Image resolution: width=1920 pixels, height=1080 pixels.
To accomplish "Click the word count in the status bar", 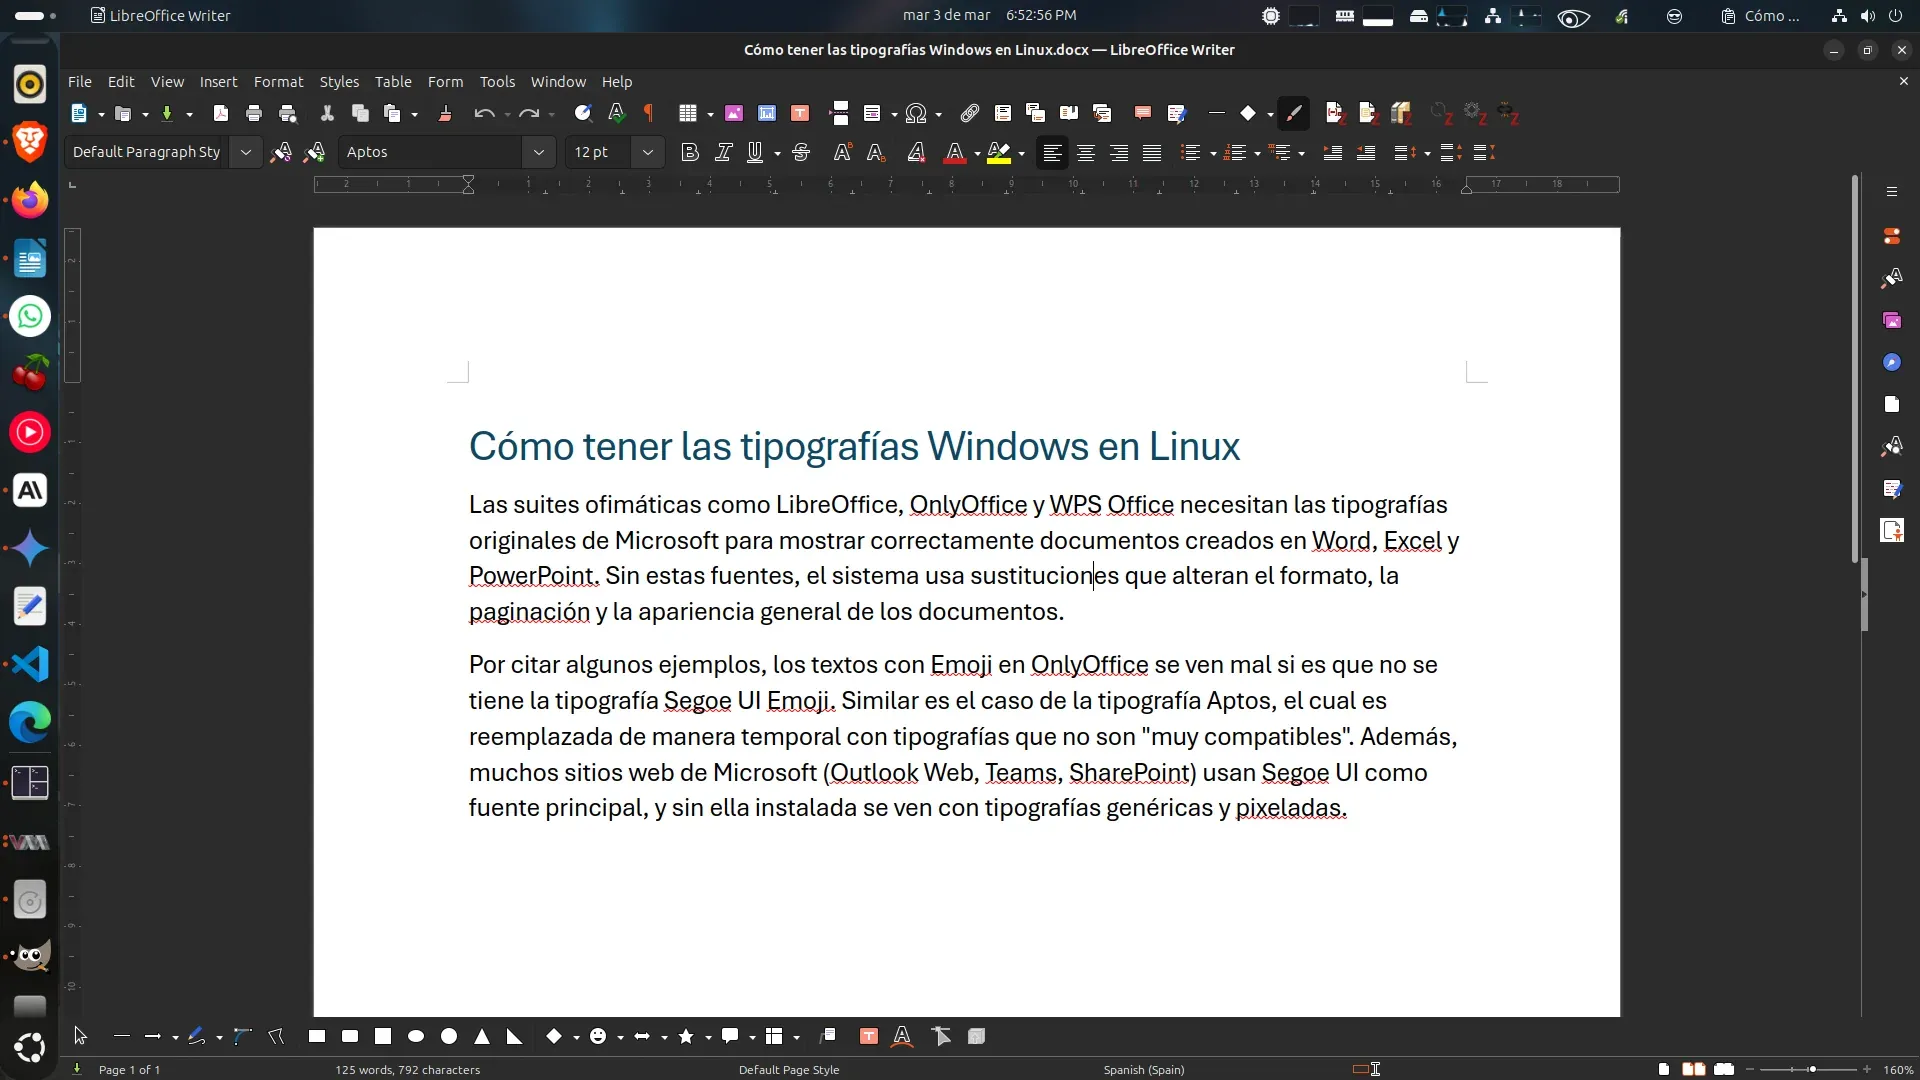I will coord(407,1069).
